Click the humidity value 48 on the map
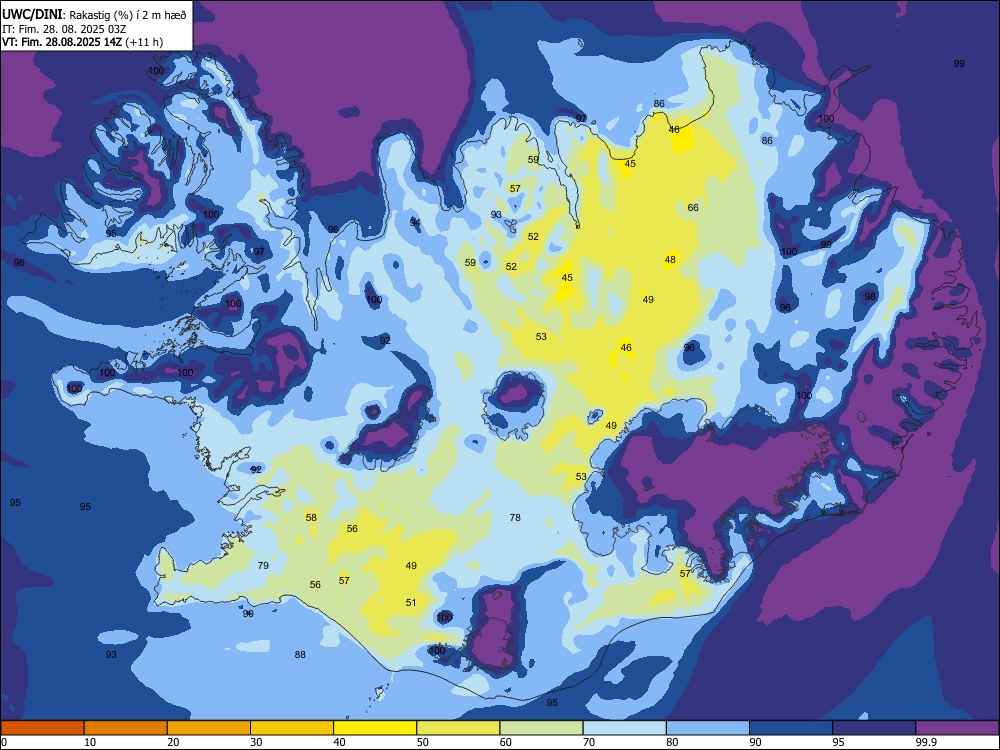This screenshot has height=750, width=1000. 670,260
